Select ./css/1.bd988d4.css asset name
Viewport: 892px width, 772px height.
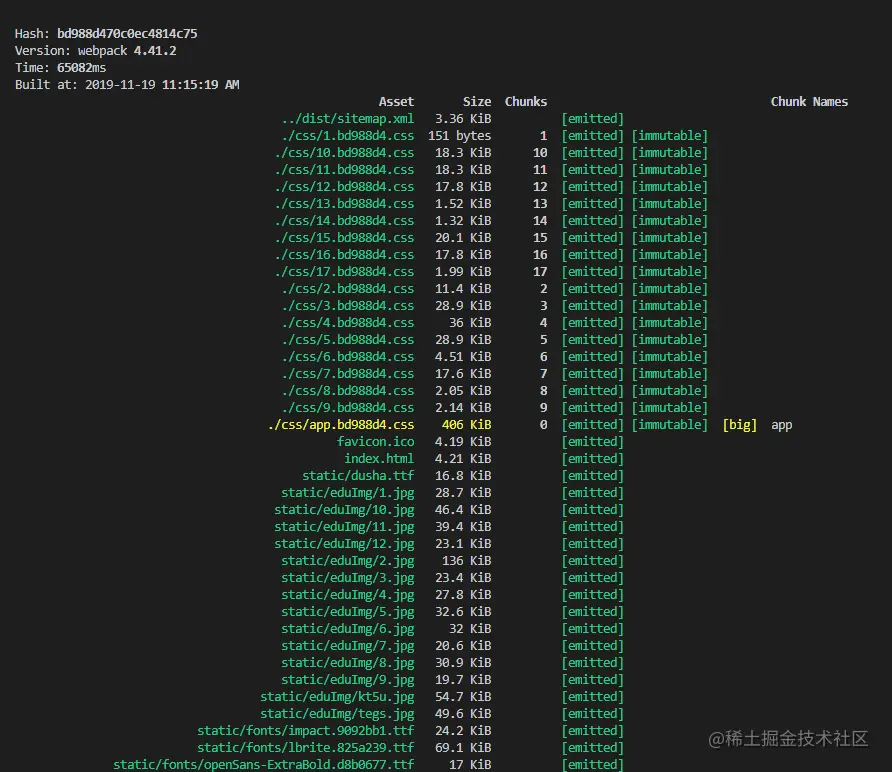pyautogui.click(x=348, y=136)
